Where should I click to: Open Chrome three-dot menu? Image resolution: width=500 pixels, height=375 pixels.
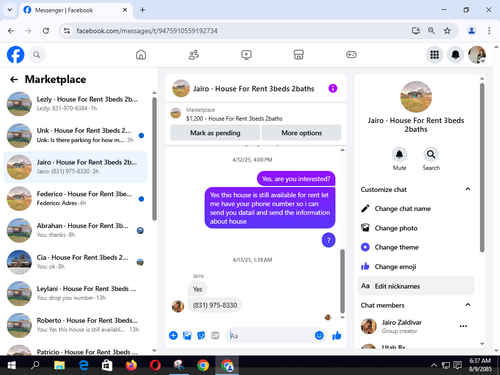(x=489, y=31)
